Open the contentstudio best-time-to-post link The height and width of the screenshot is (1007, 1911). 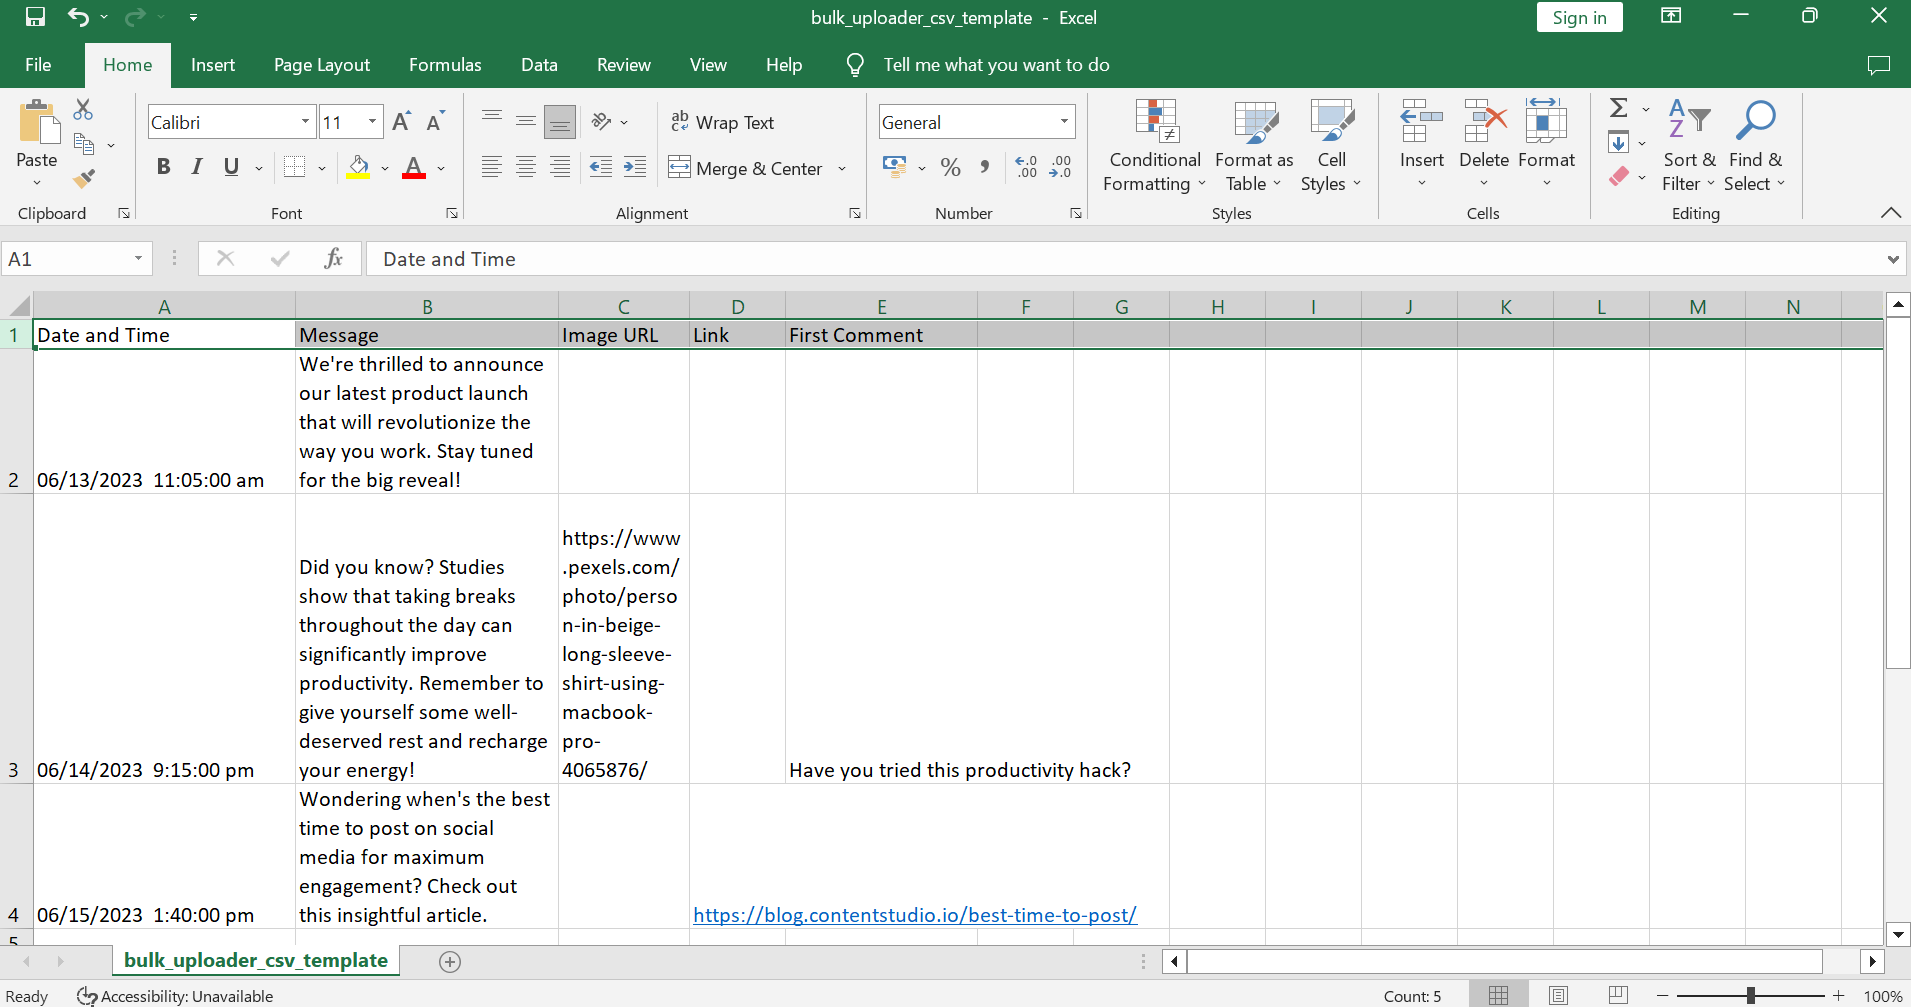click(x=915, y=915)
